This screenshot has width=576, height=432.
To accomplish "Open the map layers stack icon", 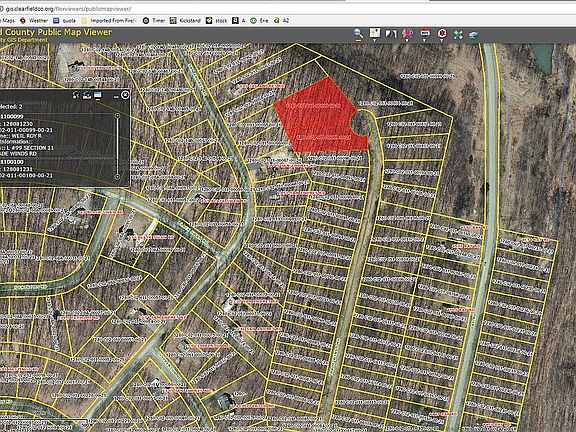I will click(x=474, y=35).
